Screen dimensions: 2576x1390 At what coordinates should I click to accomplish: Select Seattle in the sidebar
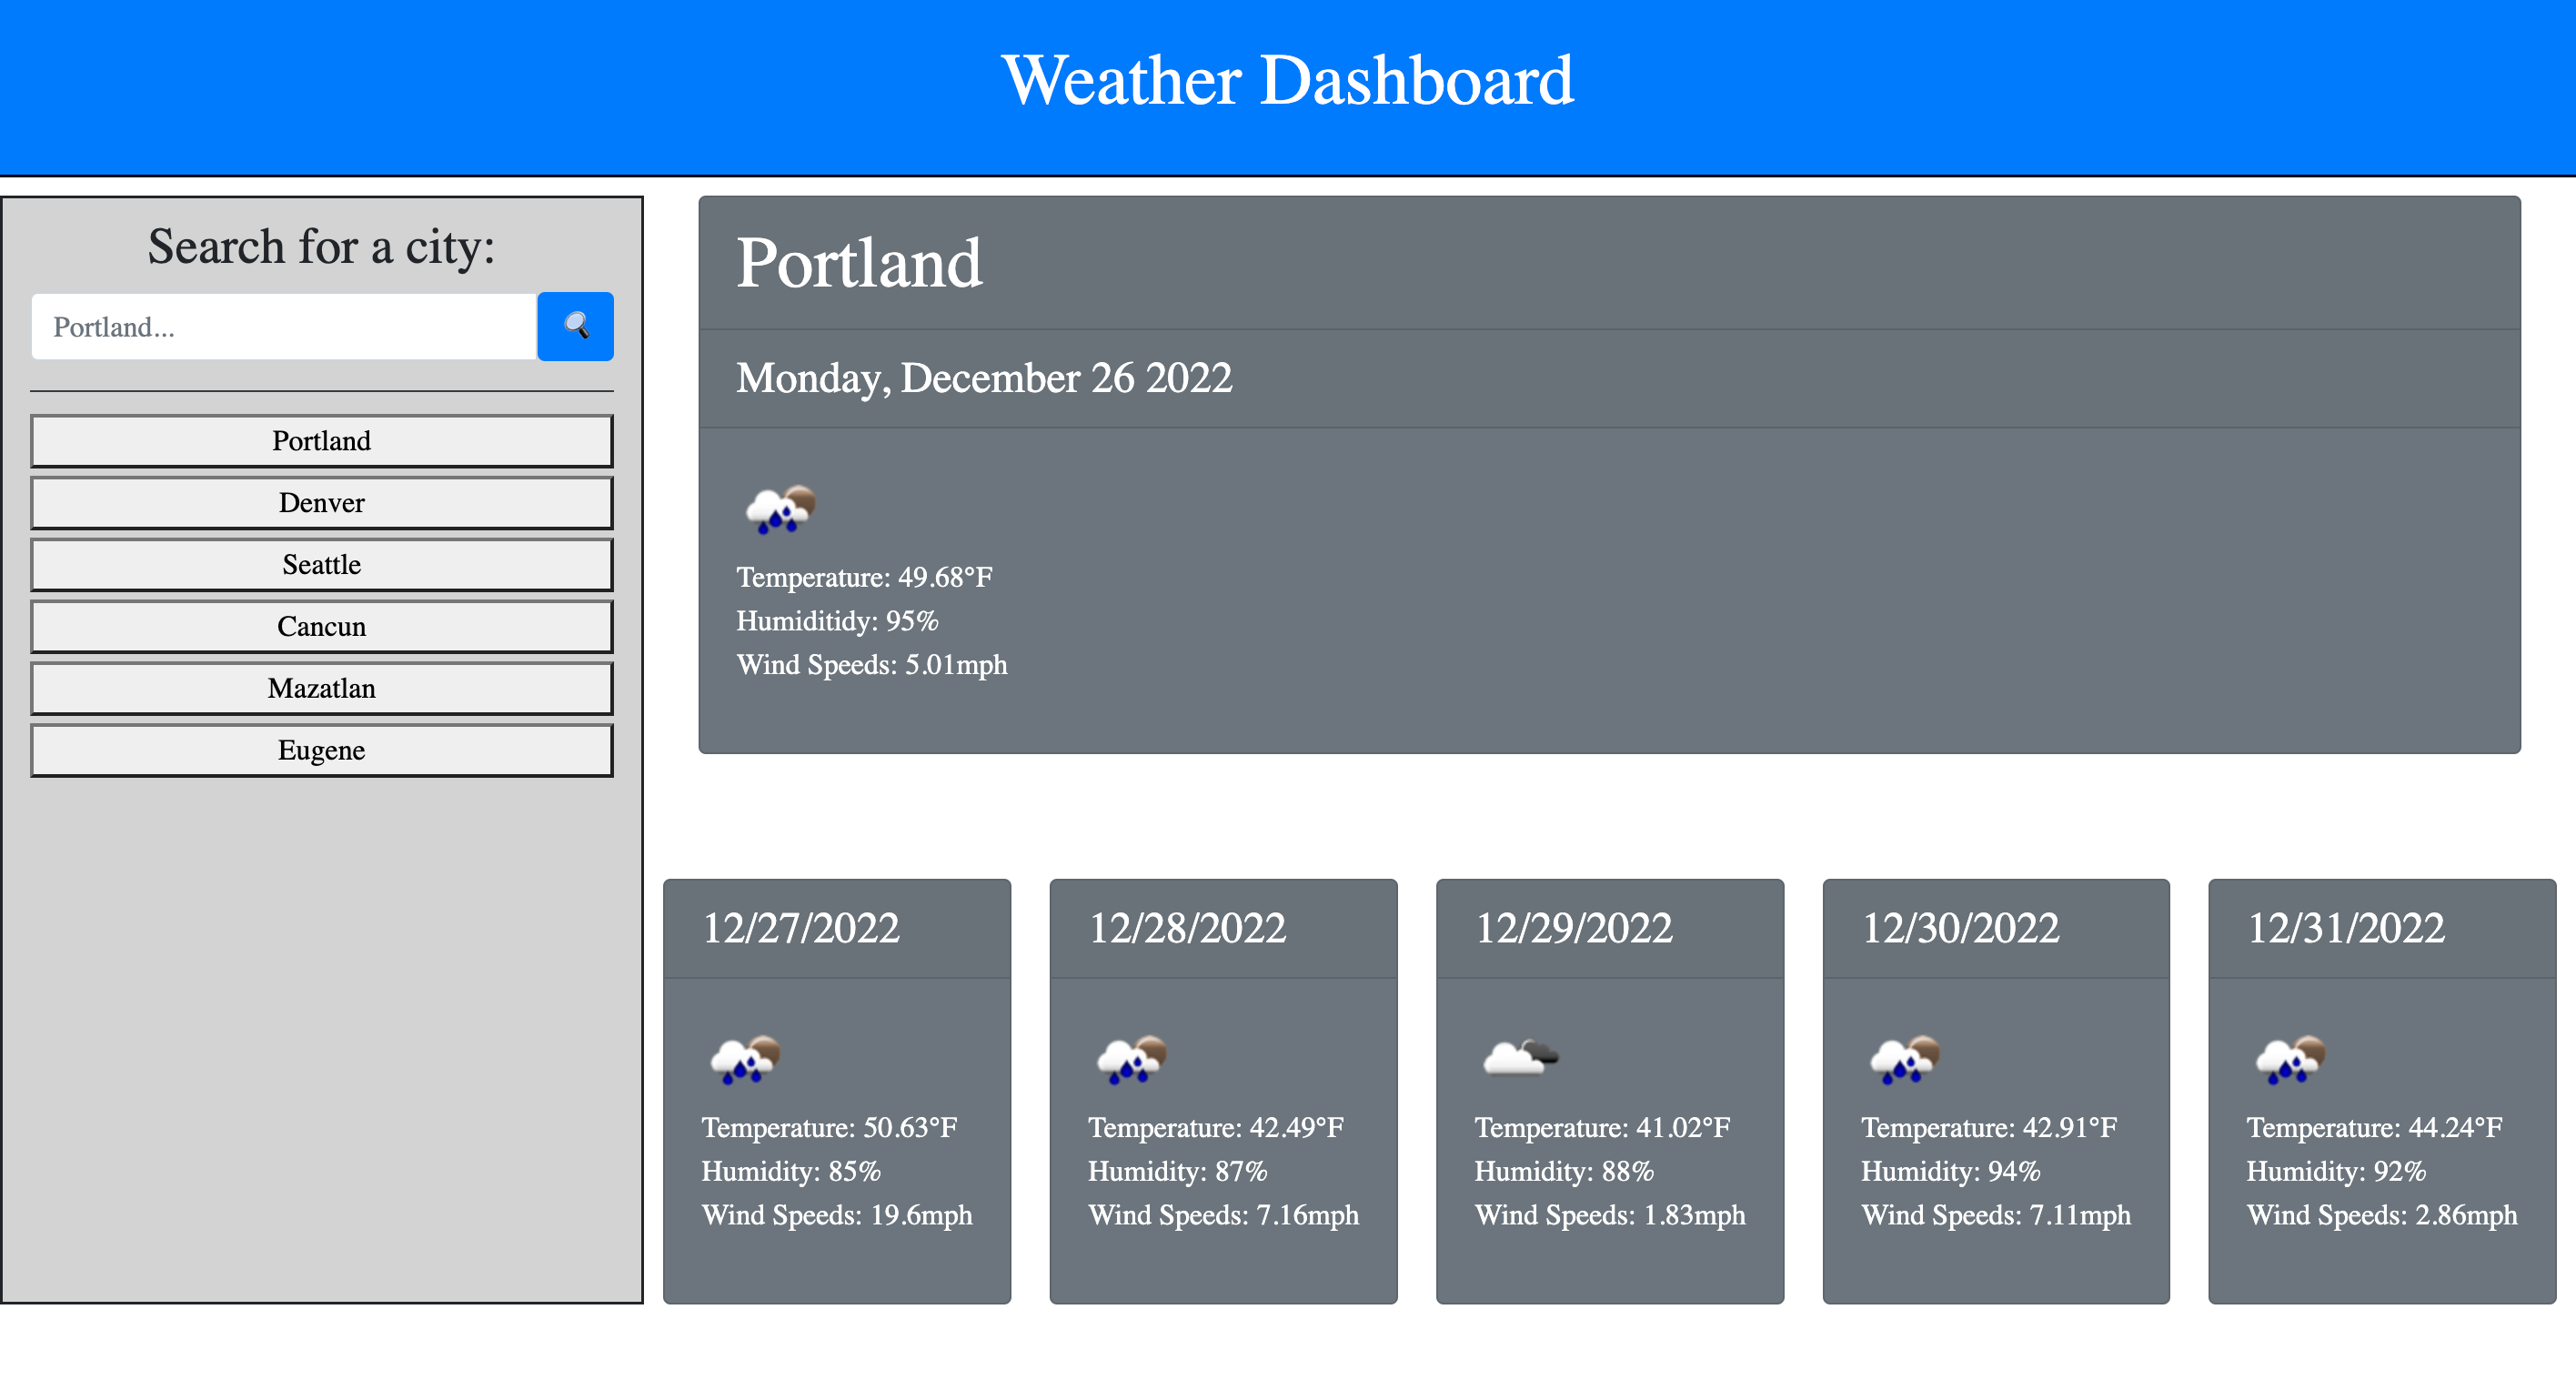coord(321,564)
